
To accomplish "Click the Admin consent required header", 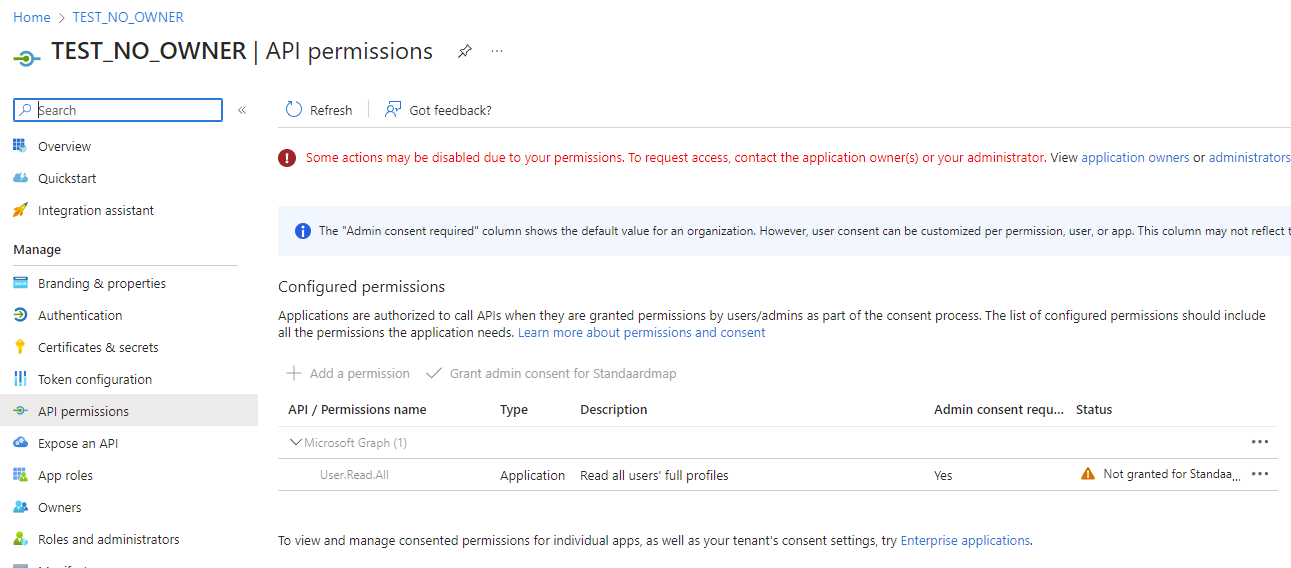I will coord(999,409).
